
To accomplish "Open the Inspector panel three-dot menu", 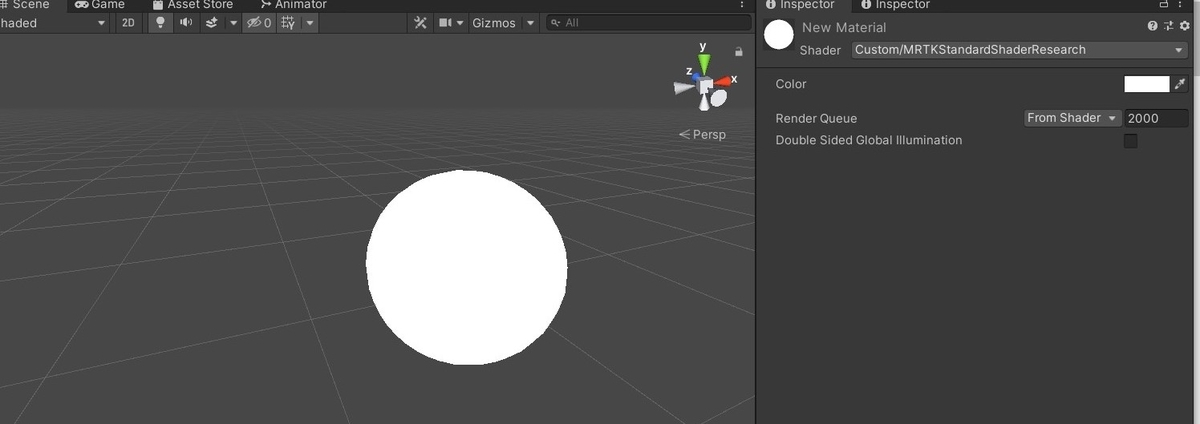I will (x=1181, y=5).
